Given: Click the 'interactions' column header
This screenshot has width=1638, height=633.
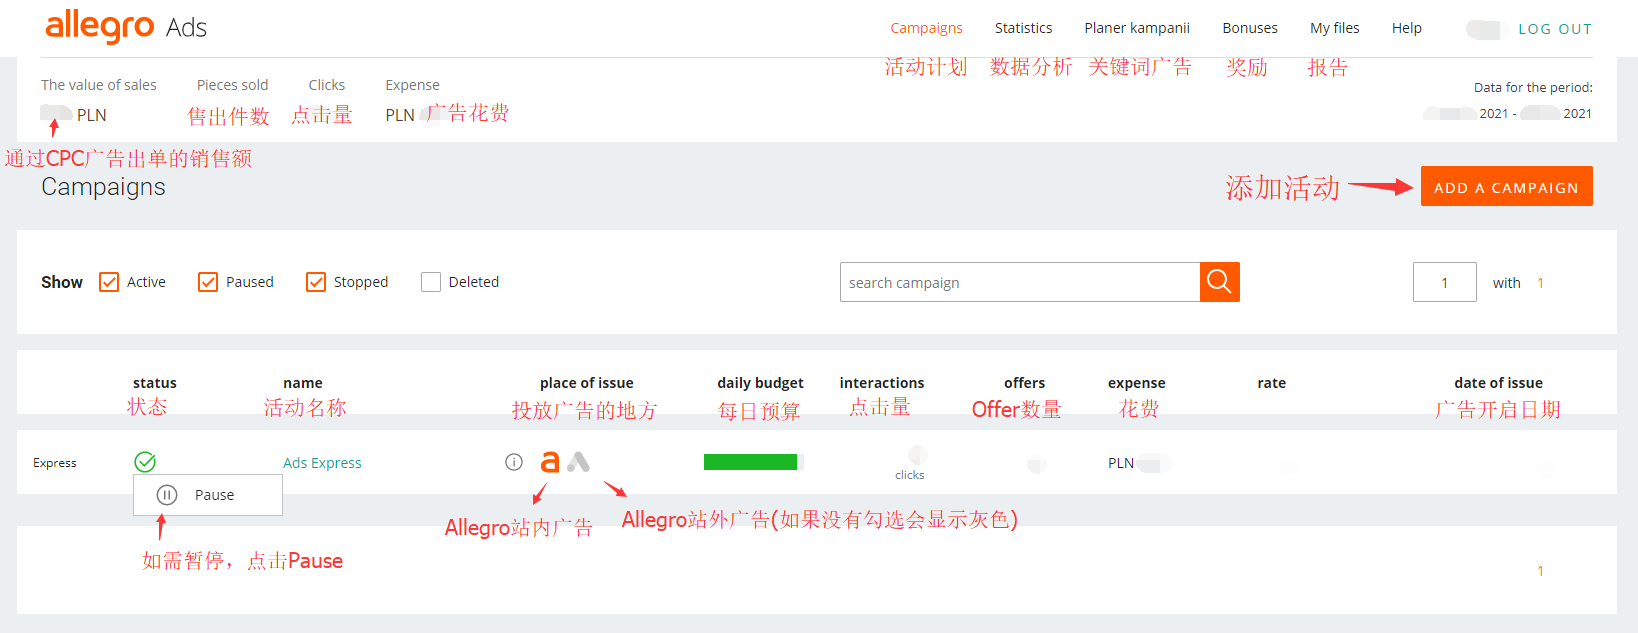Looking at the screenshot, I should click(x=882, y=383).
